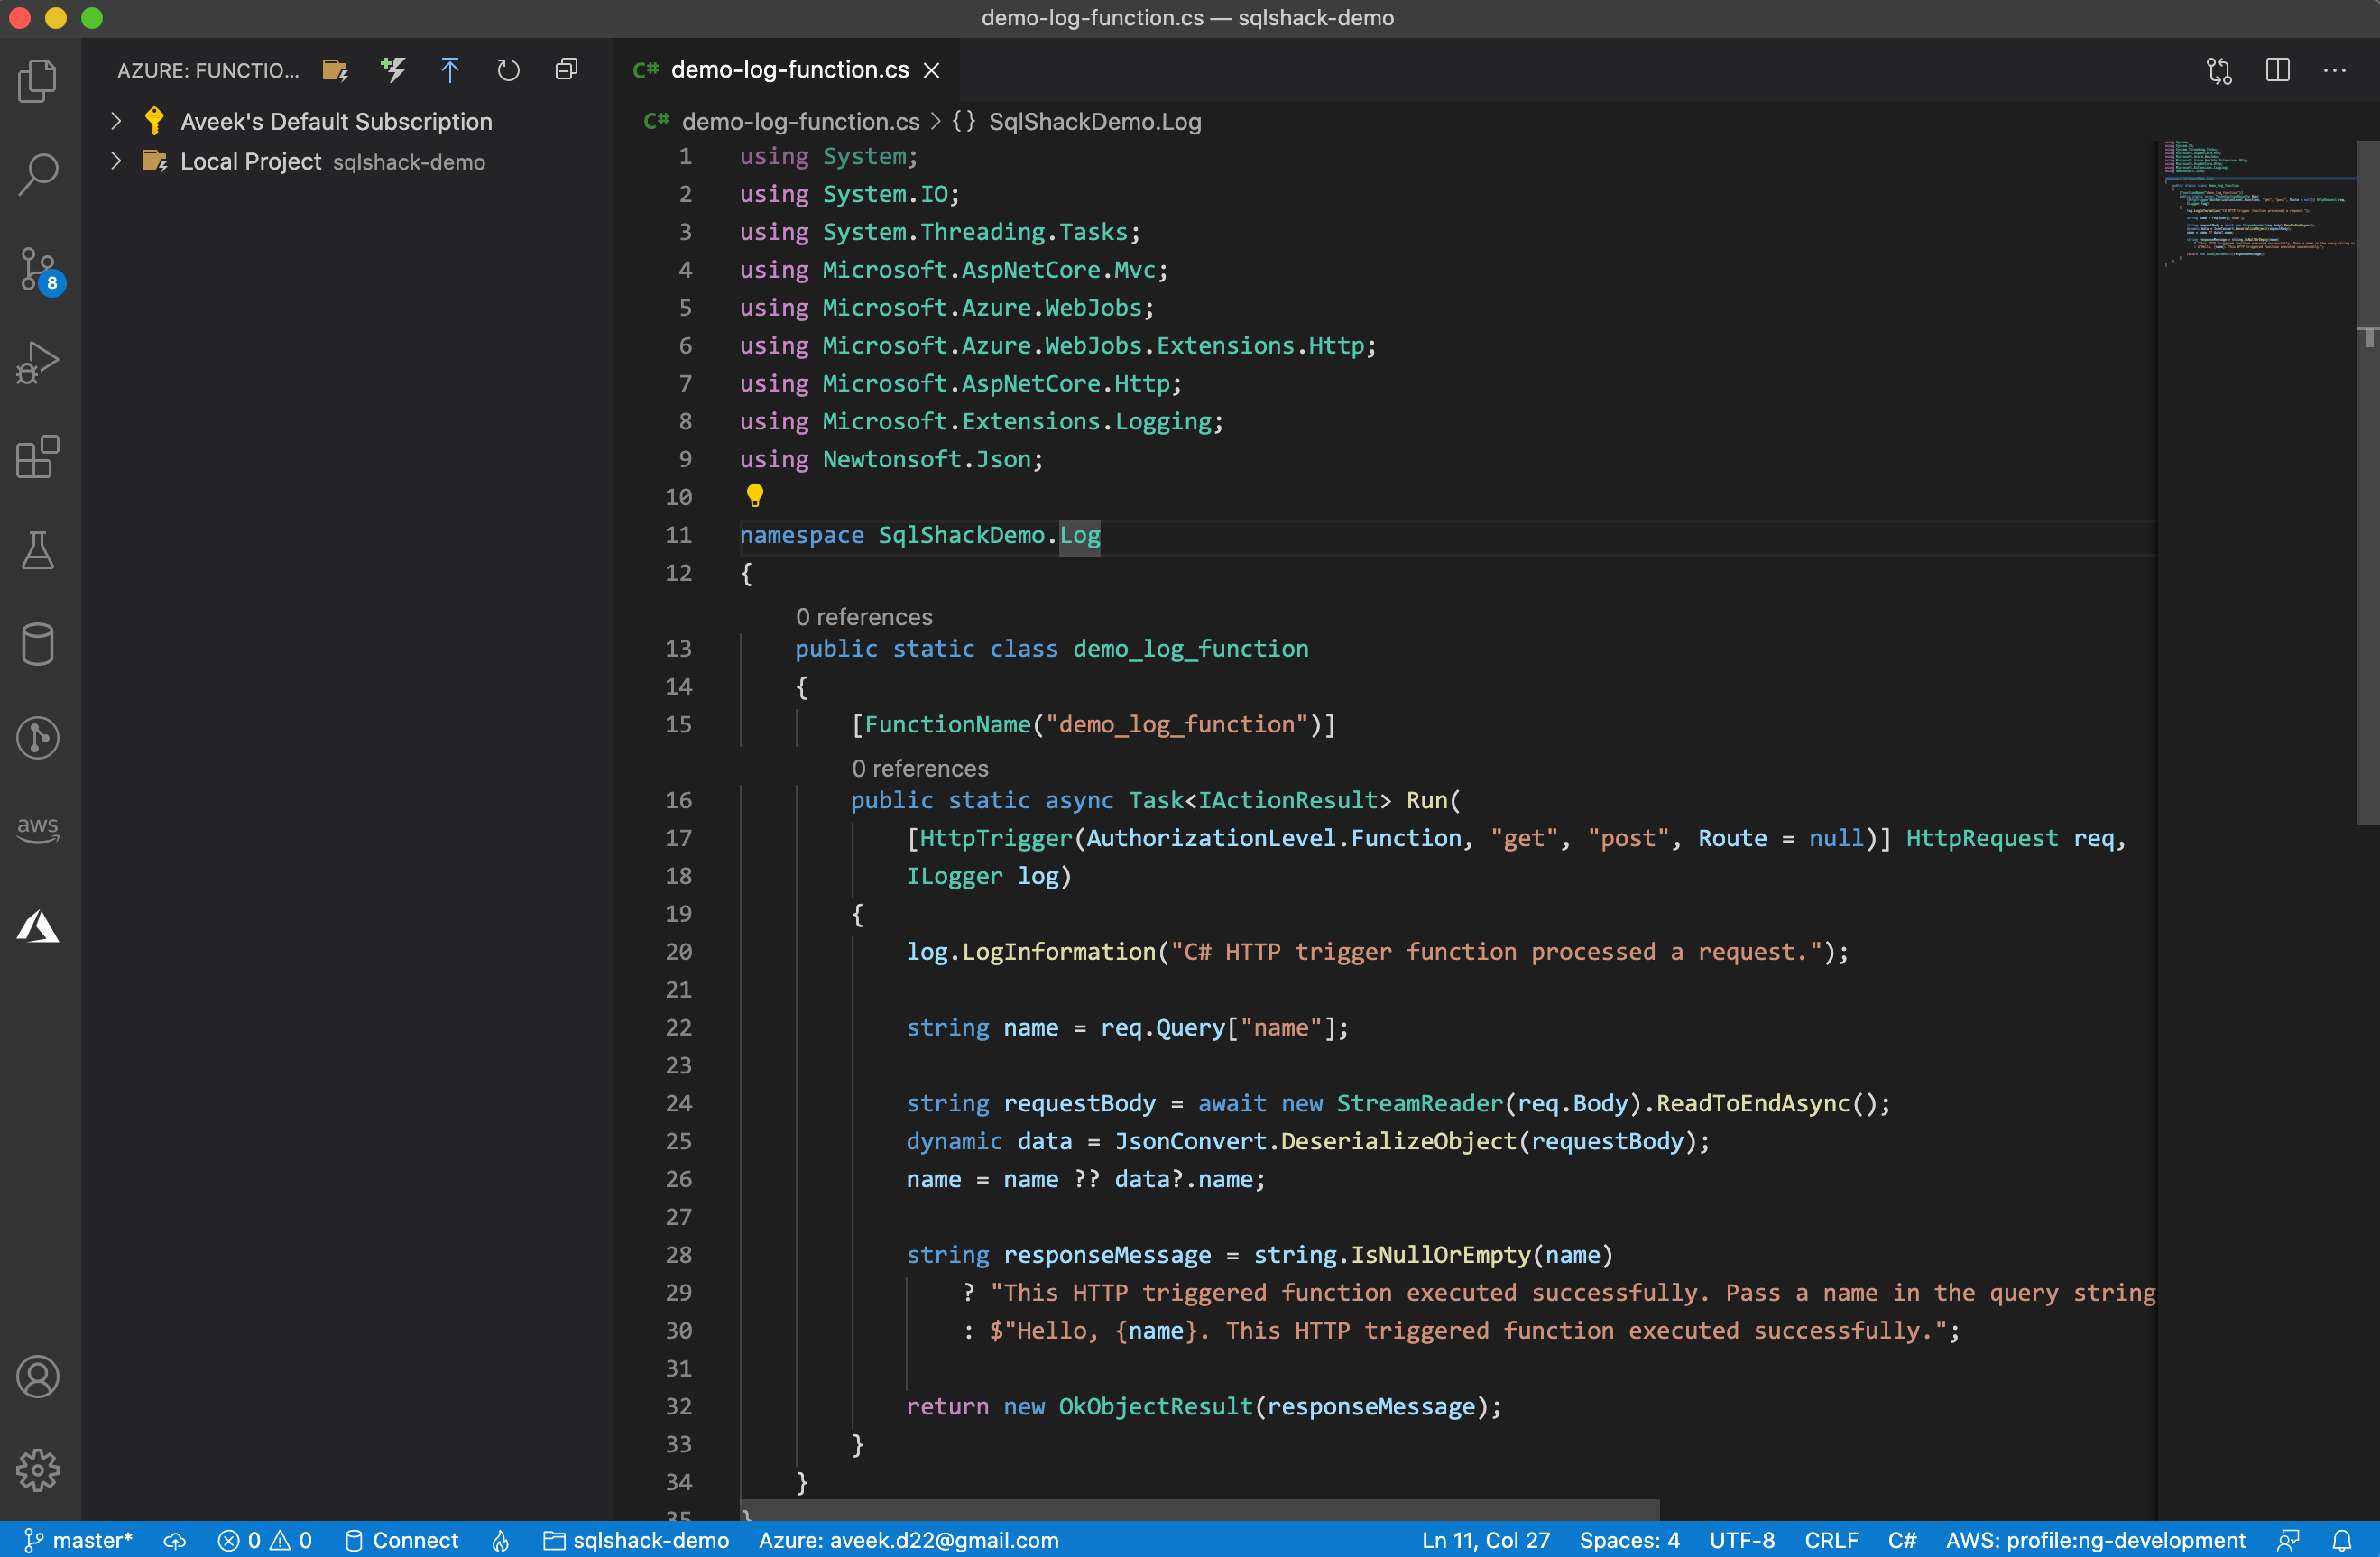The image size is (2380, 1557).
Task: Open the Explorer view in activity bar
Action: point(38,81)
